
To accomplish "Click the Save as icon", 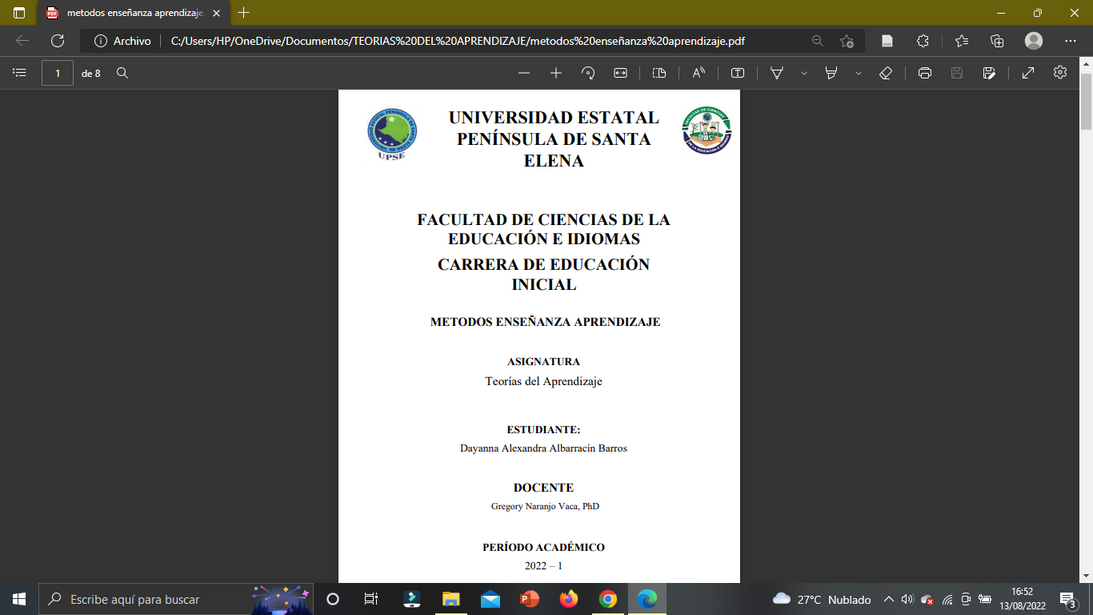I will [989, 73].
